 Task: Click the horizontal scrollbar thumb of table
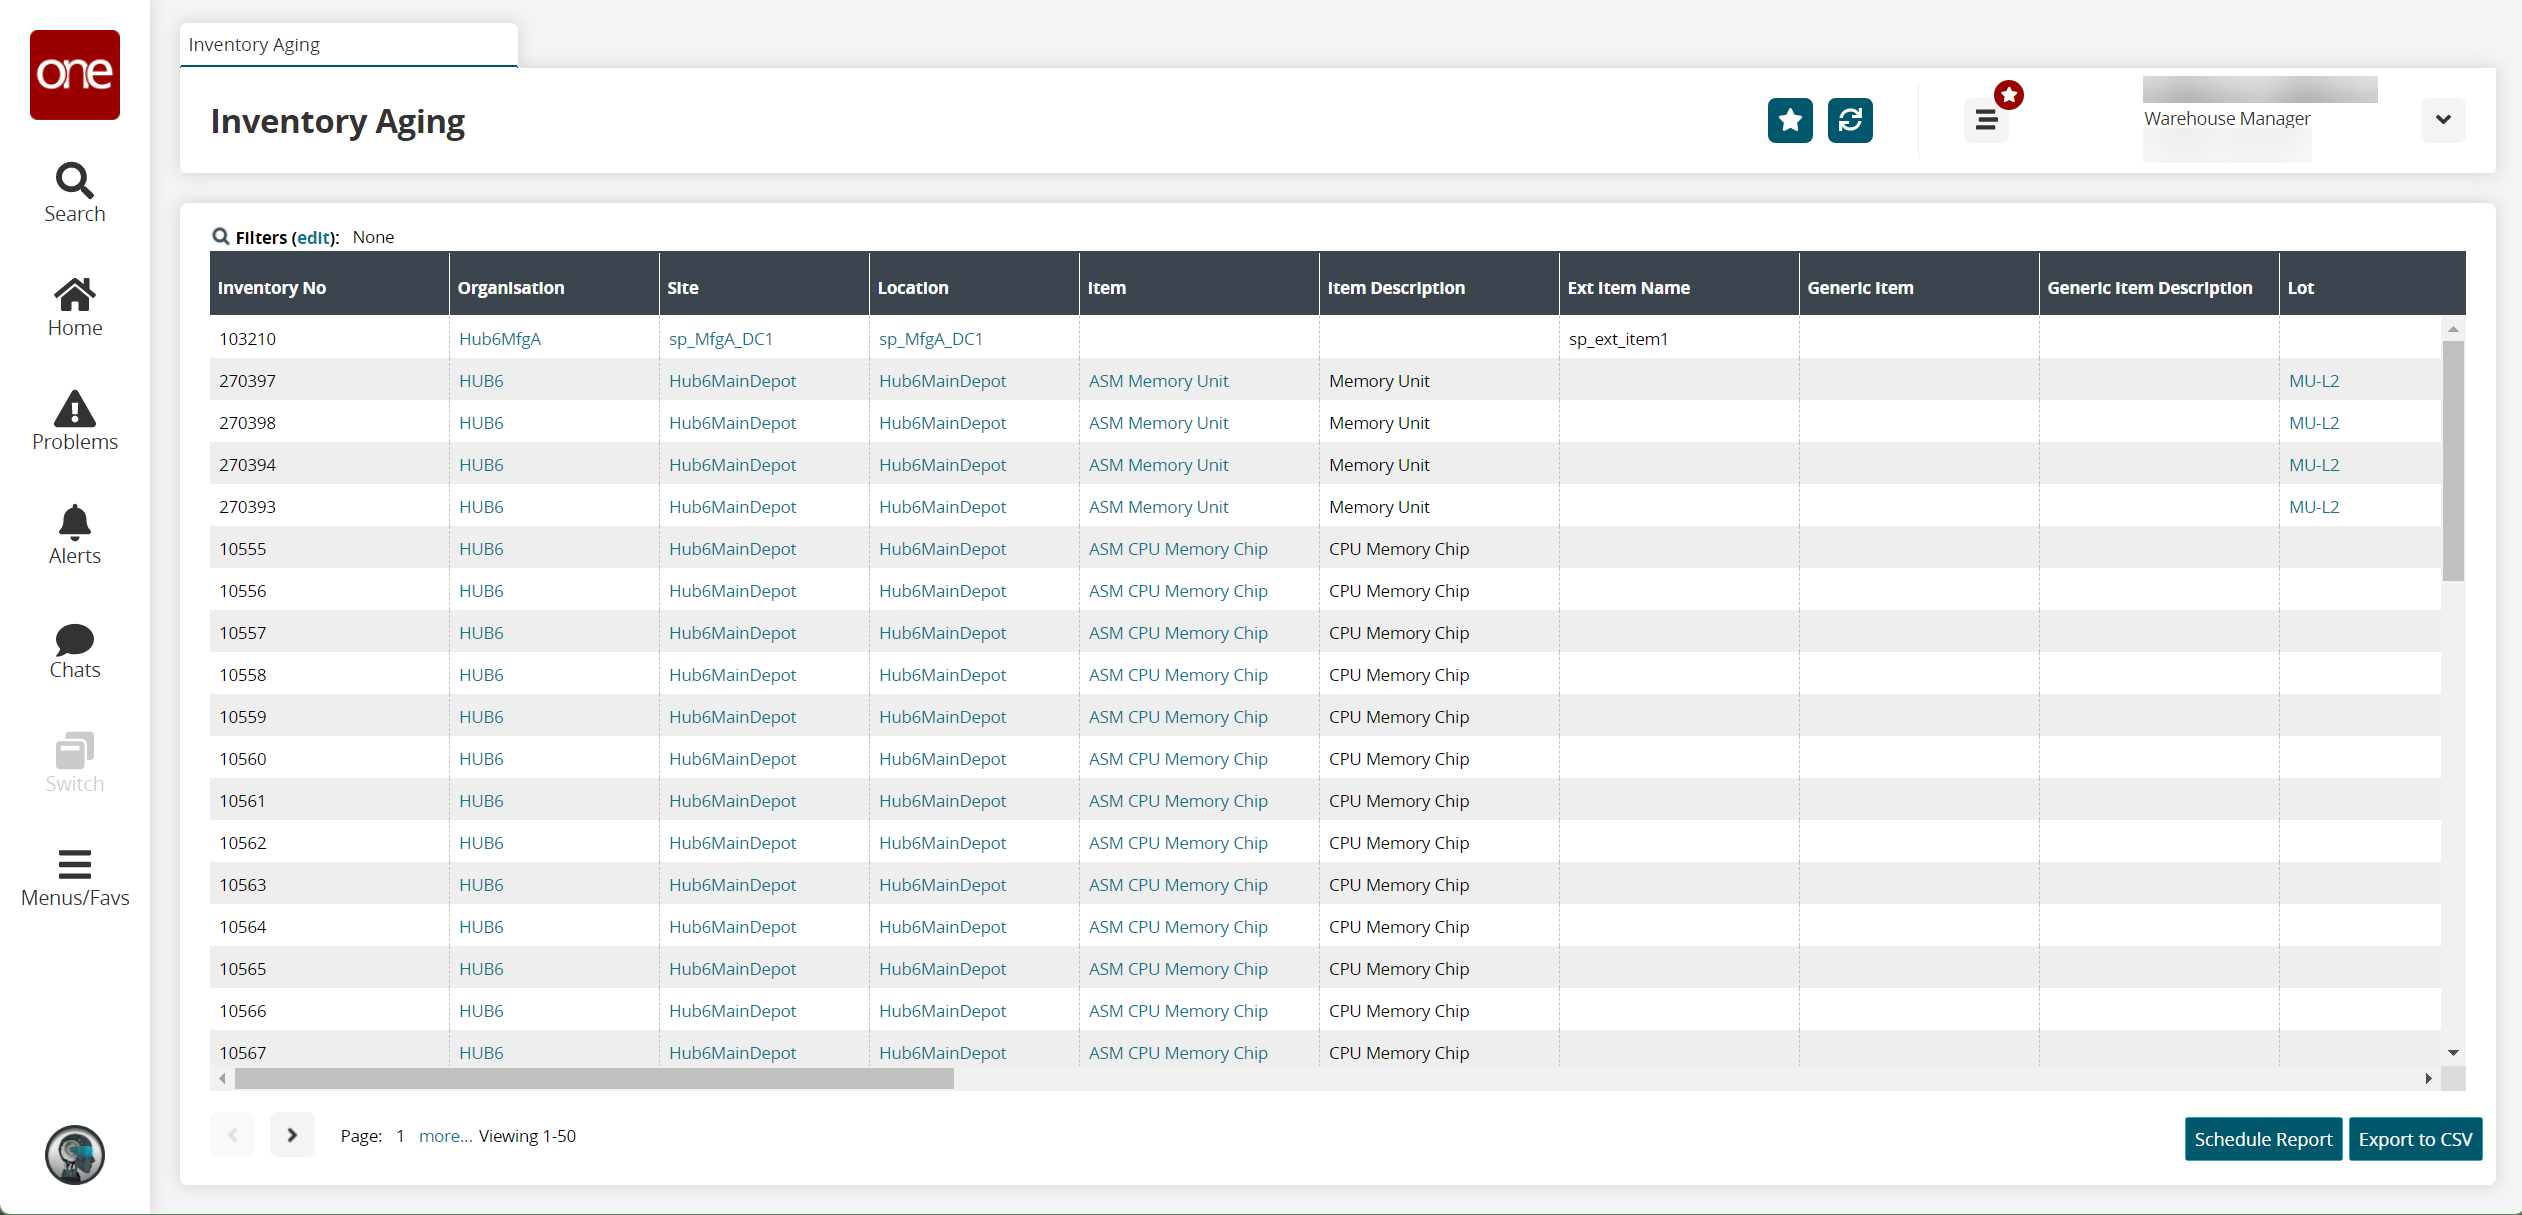pos(594,1079)
